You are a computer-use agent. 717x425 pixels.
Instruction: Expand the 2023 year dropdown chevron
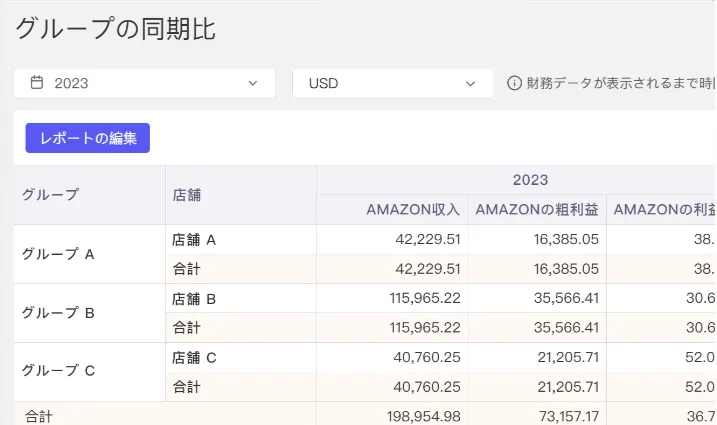click(253, 83)
